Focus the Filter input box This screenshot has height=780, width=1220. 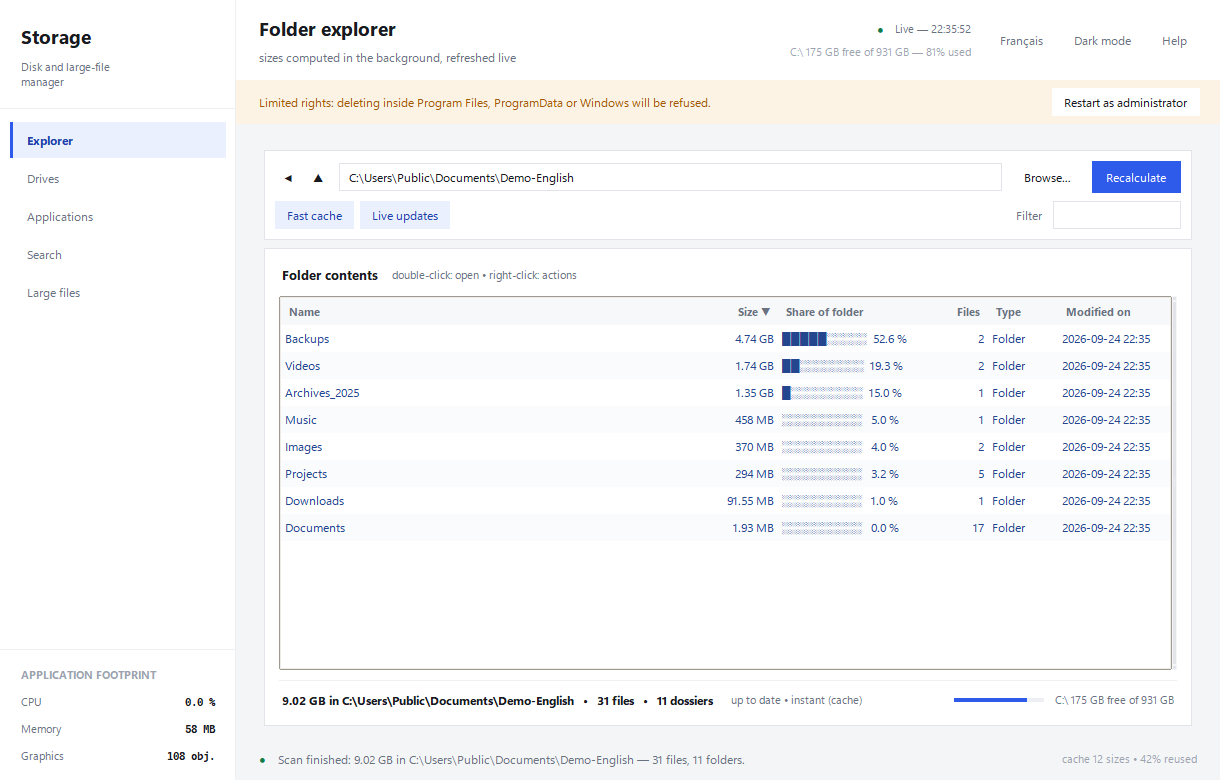pos(1116,215)
